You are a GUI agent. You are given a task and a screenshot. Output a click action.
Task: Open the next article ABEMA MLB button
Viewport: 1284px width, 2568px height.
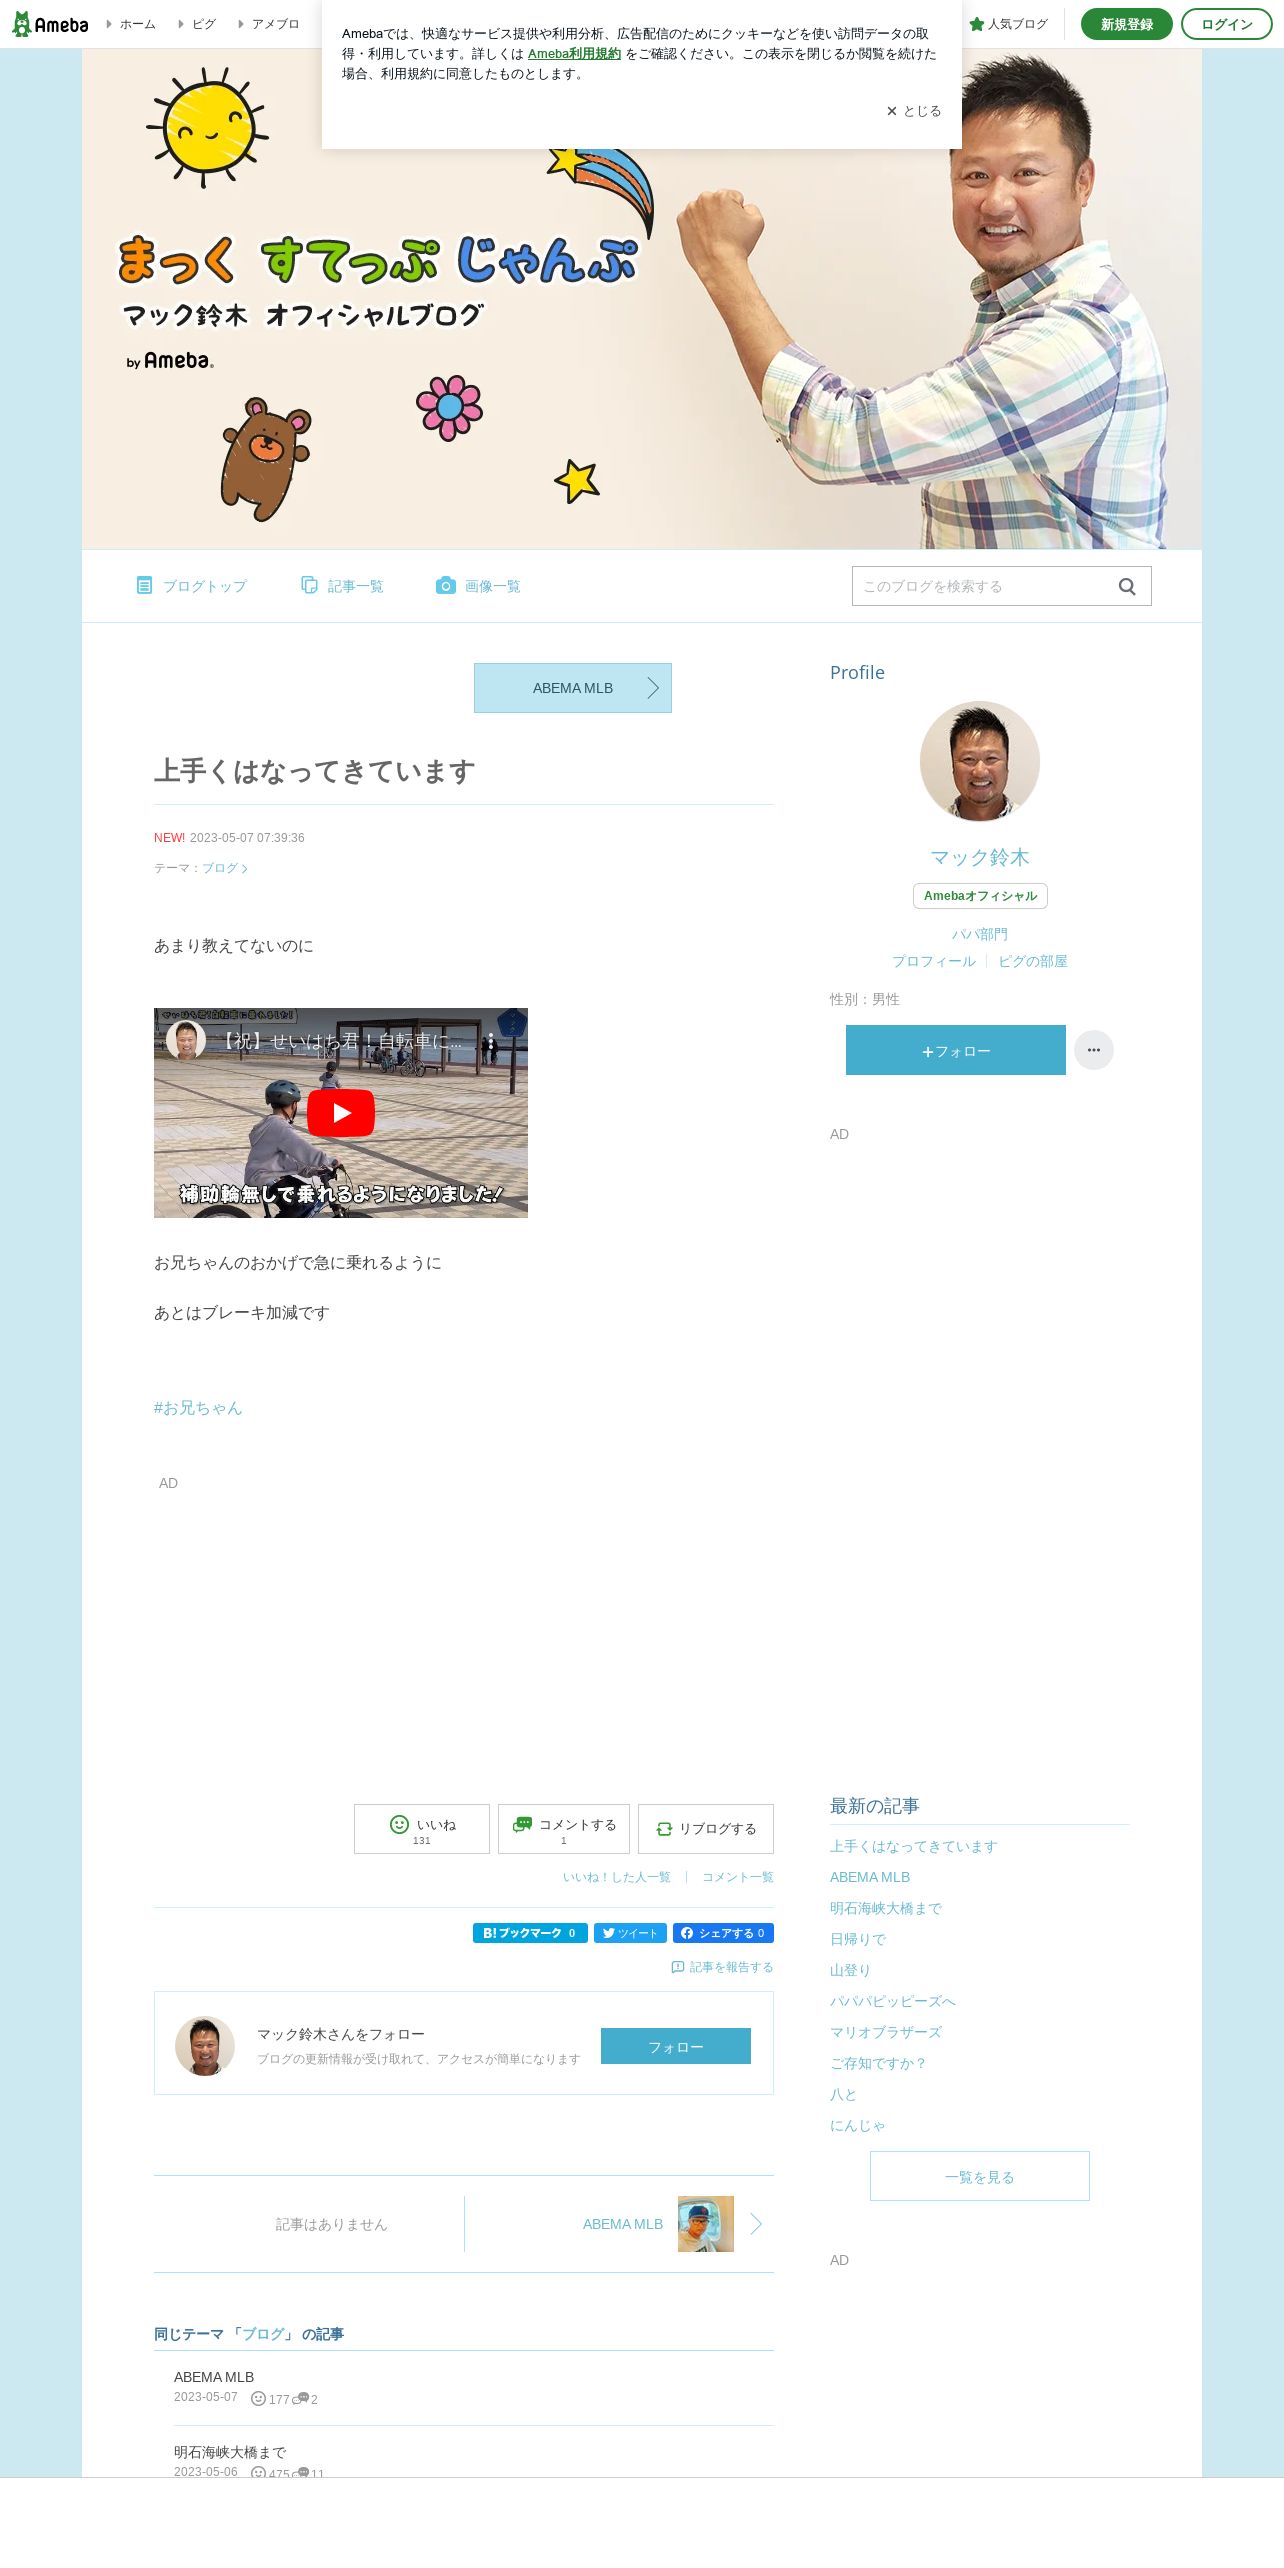click(573, 688)
